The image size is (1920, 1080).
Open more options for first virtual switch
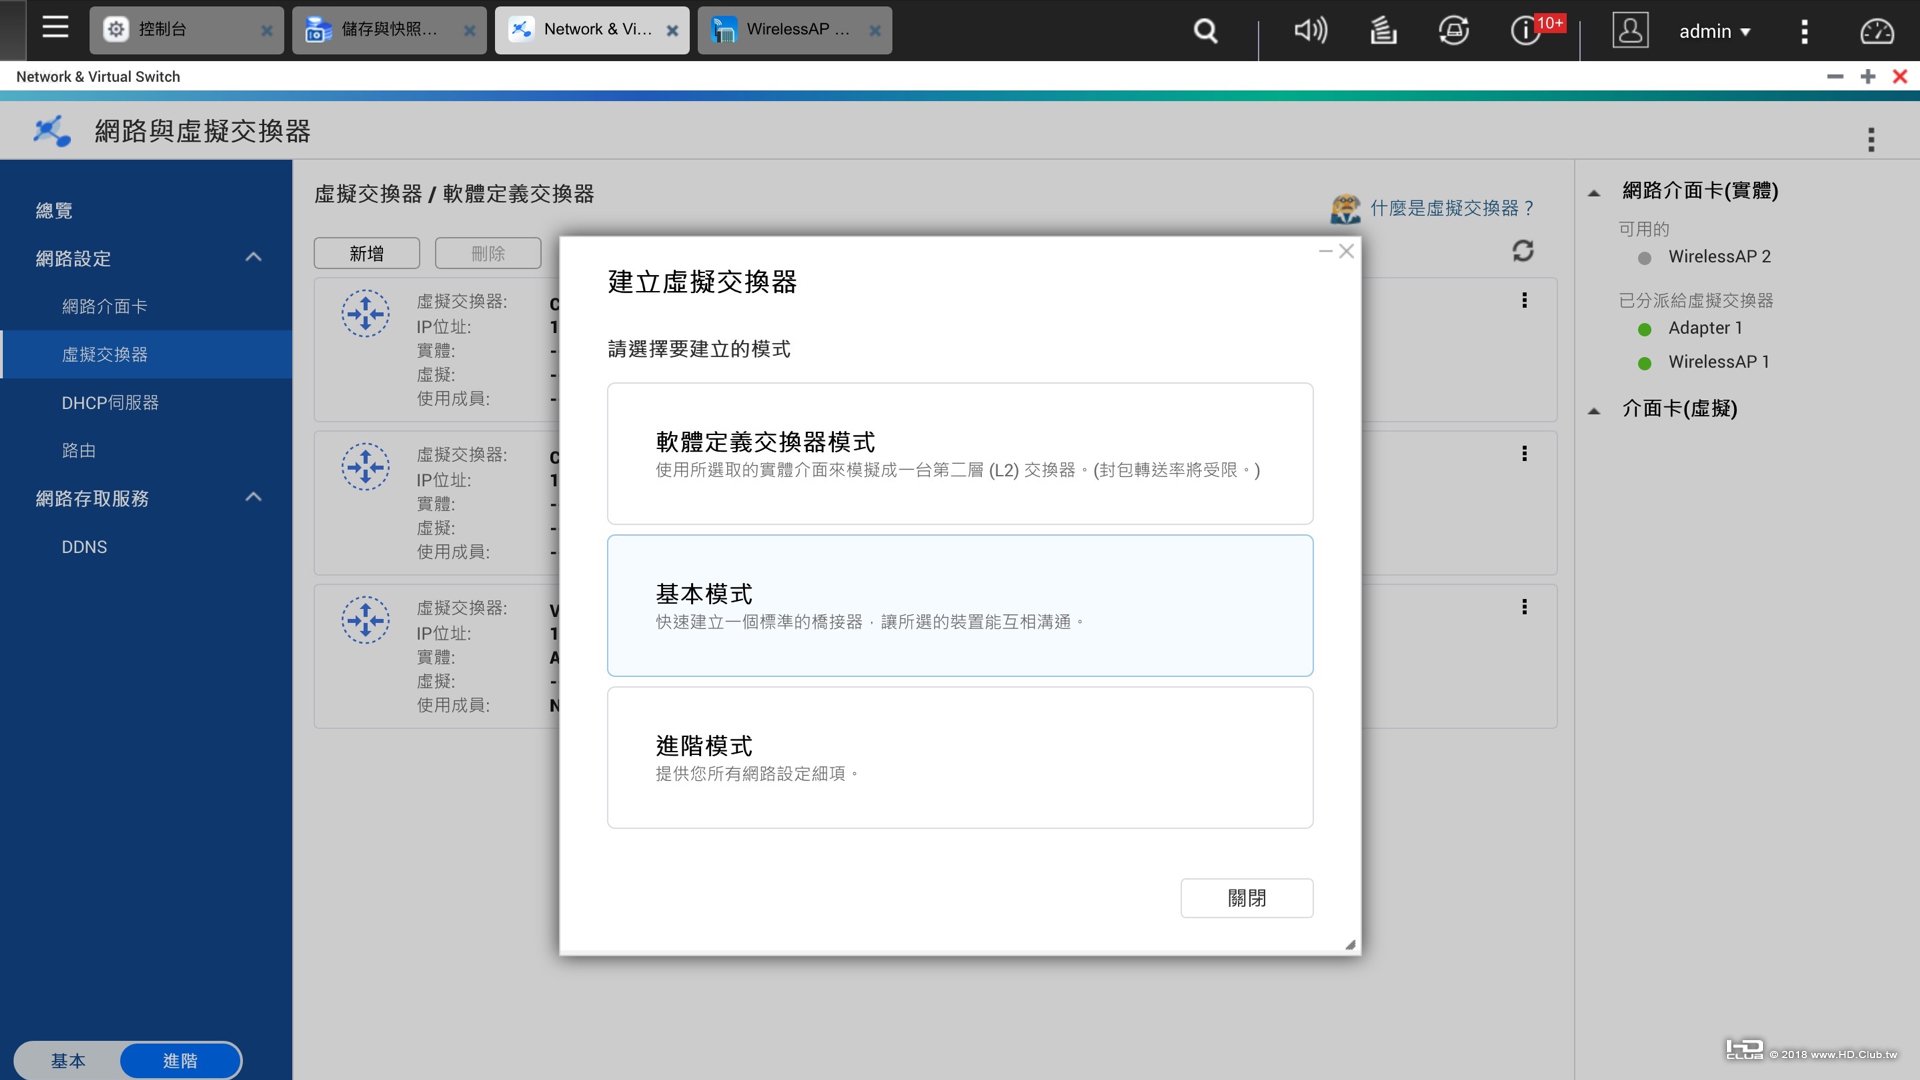tap(1524, 300)
